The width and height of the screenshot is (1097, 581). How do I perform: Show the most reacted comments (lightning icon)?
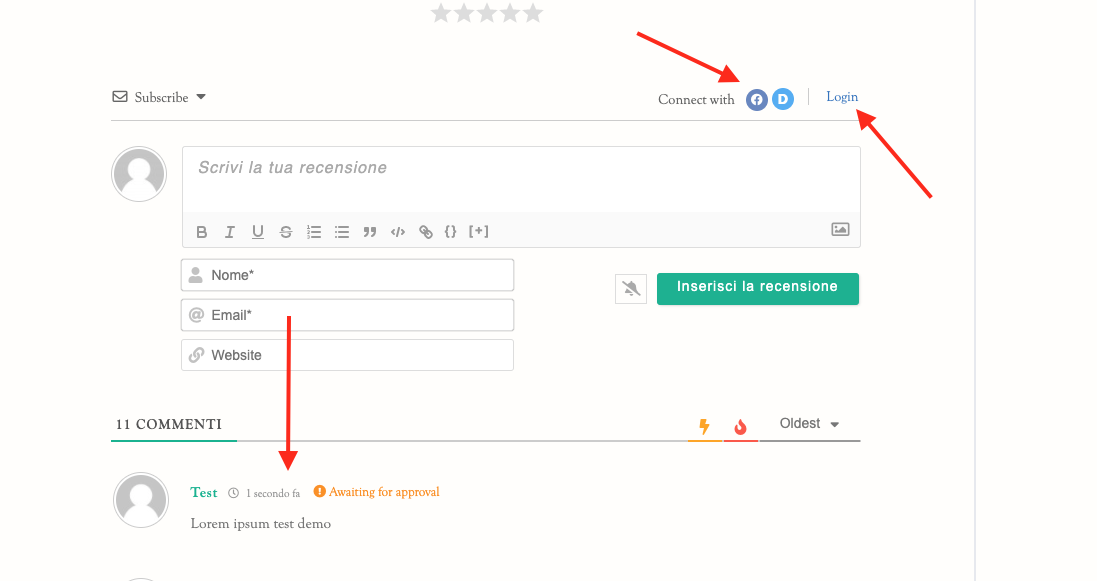pos(705,426)
